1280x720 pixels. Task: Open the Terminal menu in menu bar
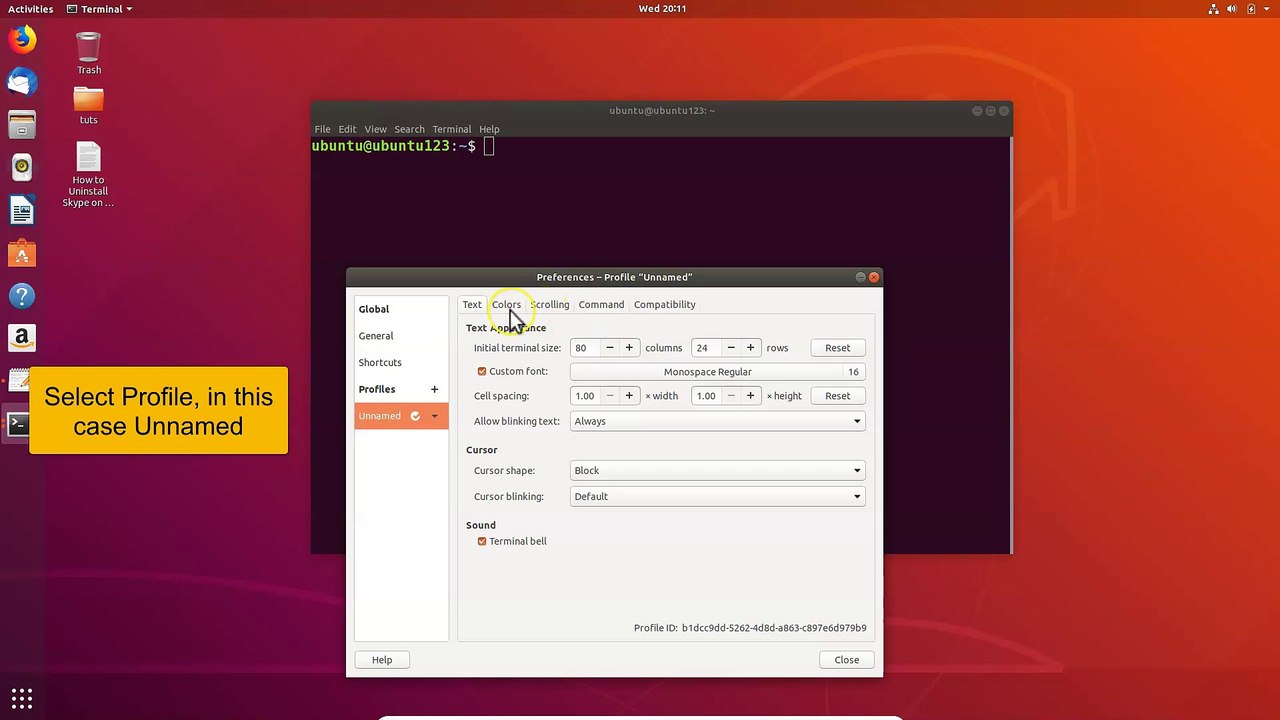coord(451,129)
